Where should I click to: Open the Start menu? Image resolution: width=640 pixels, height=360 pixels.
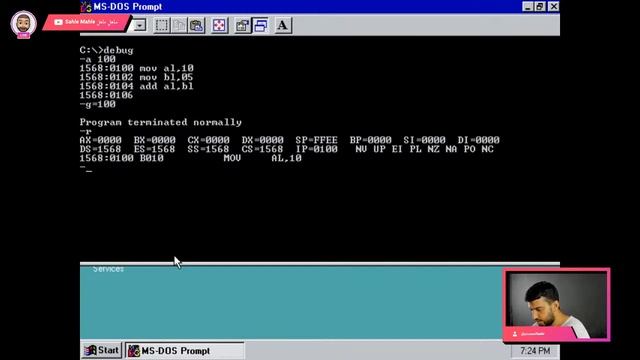(101, 351)
